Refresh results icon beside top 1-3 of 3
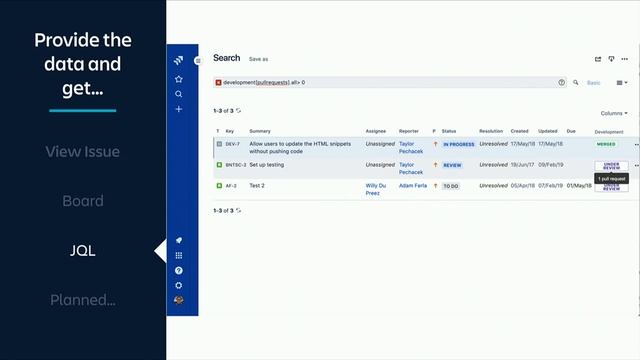This screenshot has height=360, width=640. pos(238,111)
